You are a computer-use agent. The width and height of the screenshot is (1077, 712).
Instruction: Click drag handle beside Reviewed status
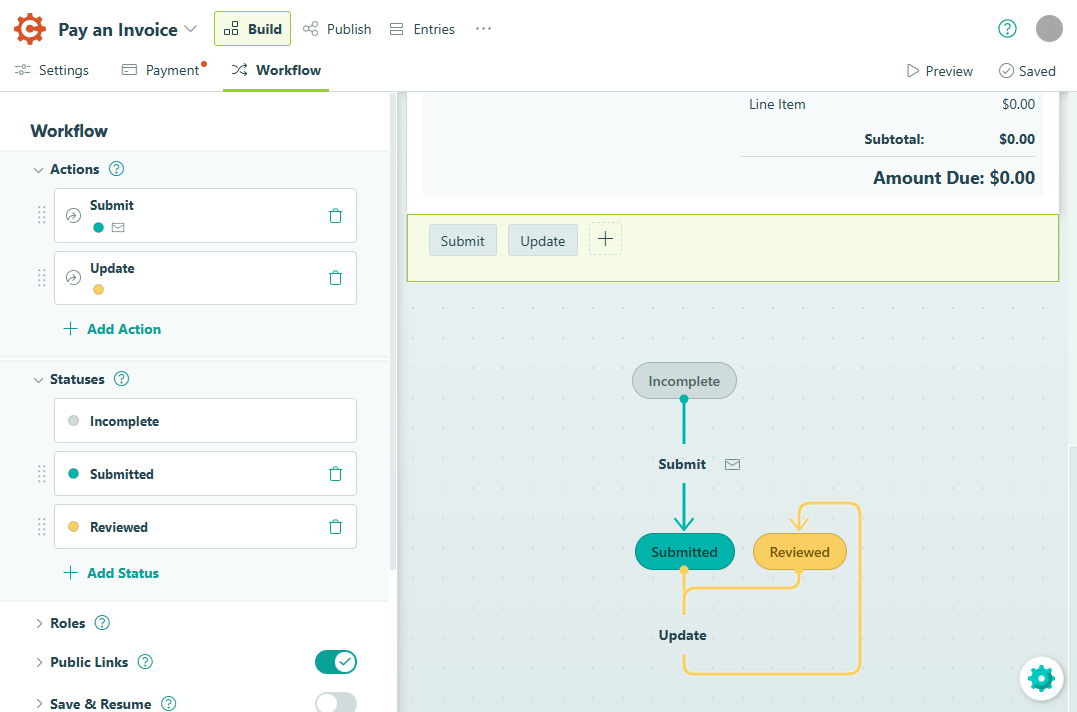(41, 527)
